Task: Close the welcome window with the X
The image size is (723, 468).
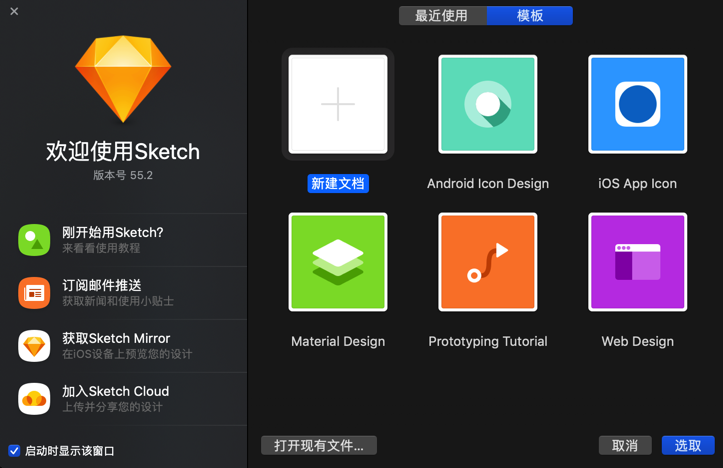Action: pos(14,11)
